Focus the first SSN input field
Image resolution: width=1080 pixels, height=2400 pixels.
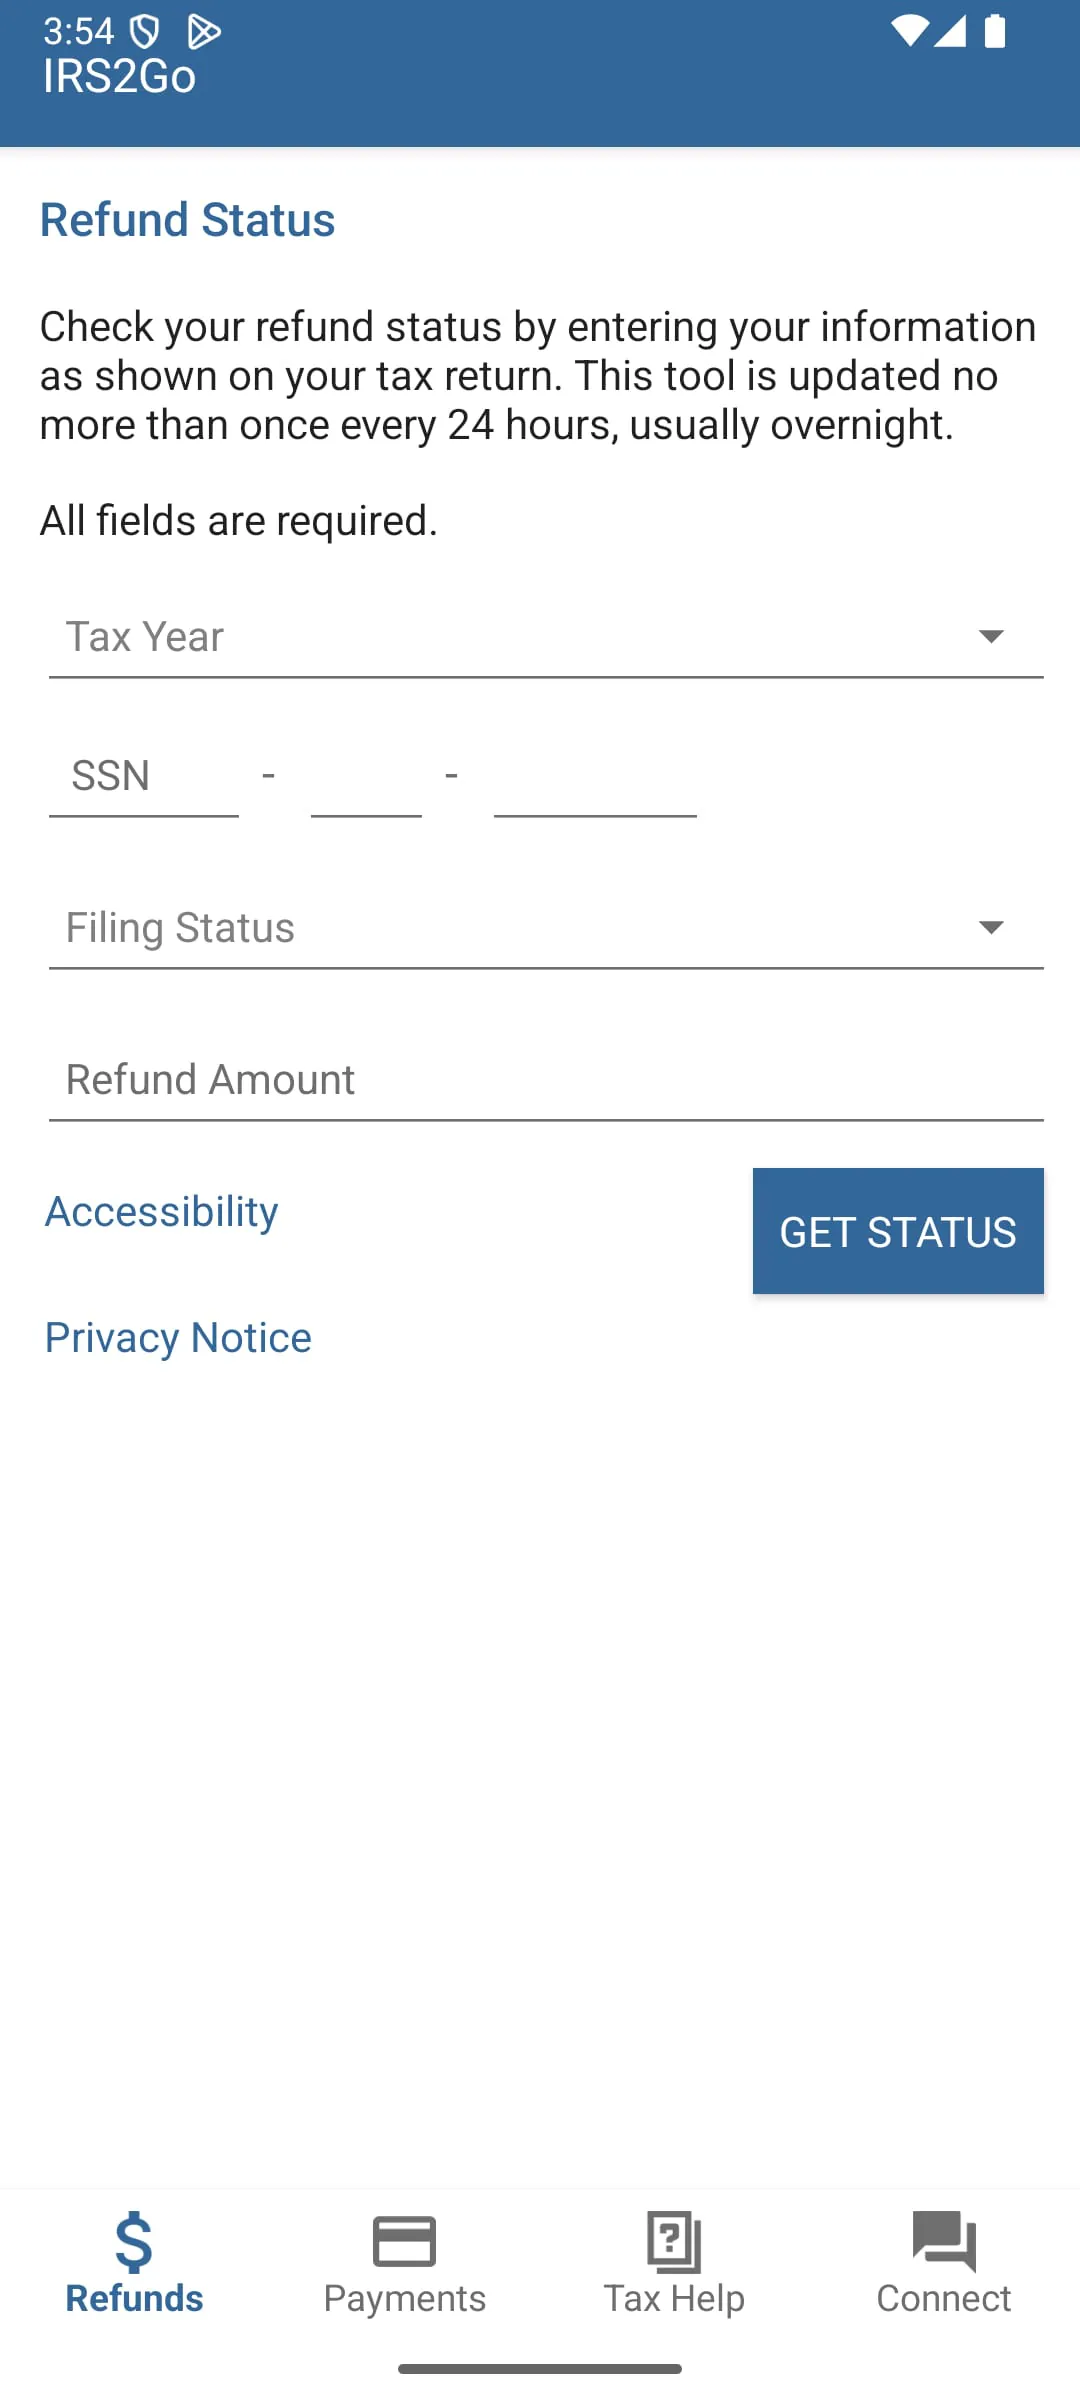(144, 778)
